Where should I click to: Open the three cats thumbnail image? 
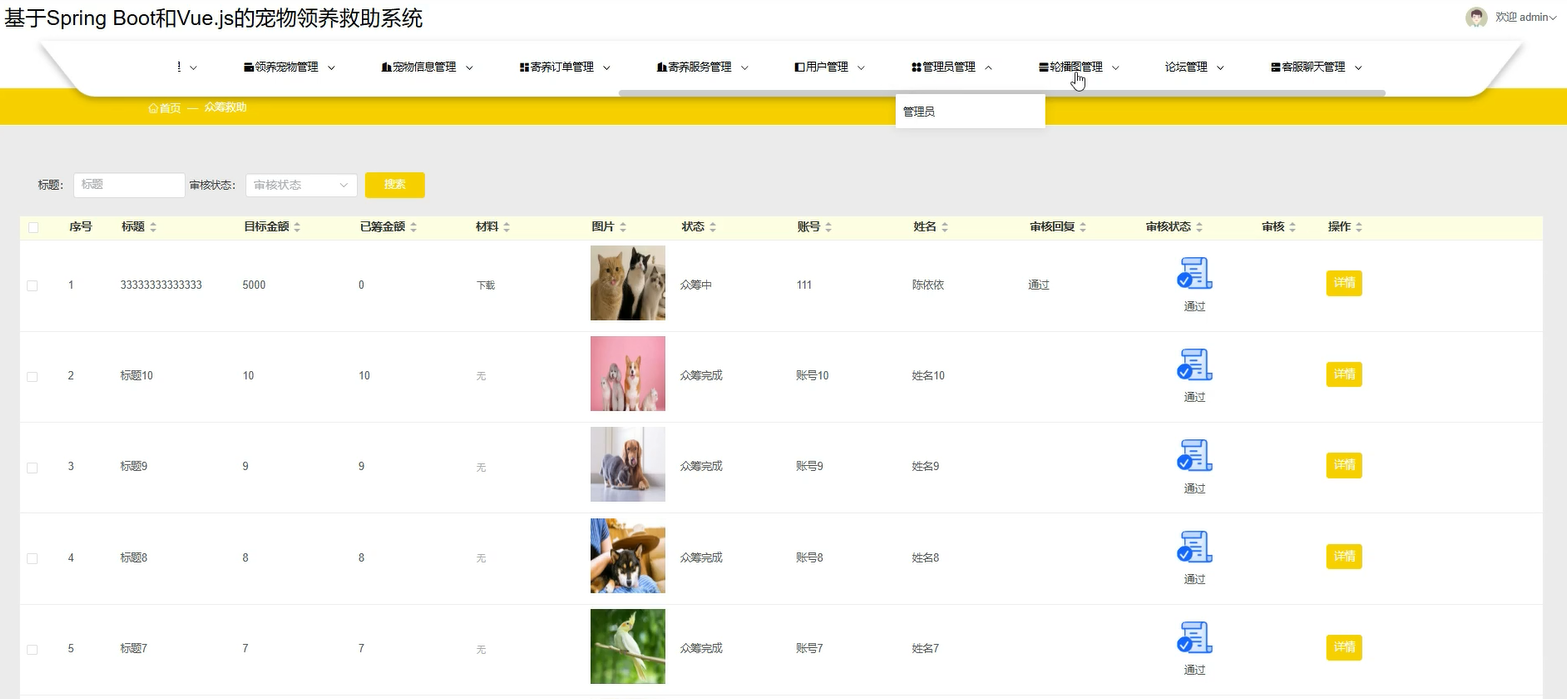pos(628,283)
